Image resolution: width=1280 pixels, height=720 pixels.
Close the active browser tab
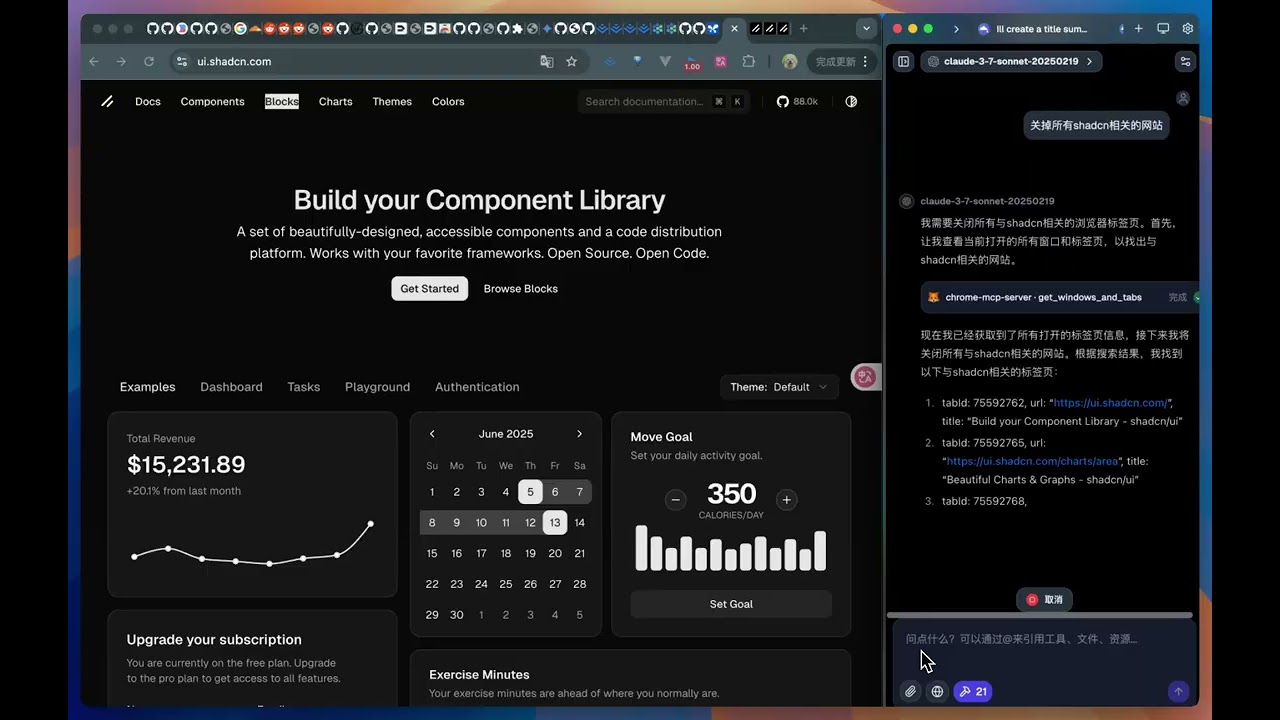(x=734, y=28)
